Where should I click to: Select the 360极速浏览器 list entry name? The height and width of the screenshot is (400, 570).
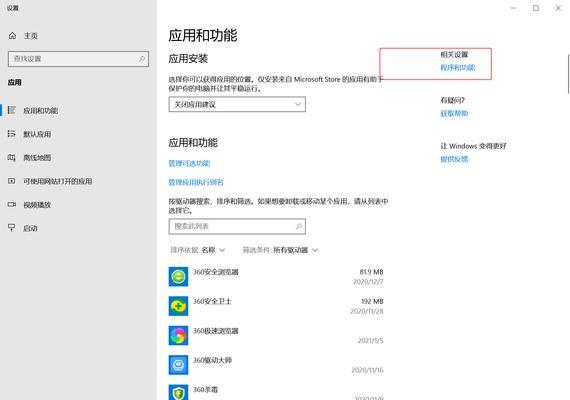216,331
